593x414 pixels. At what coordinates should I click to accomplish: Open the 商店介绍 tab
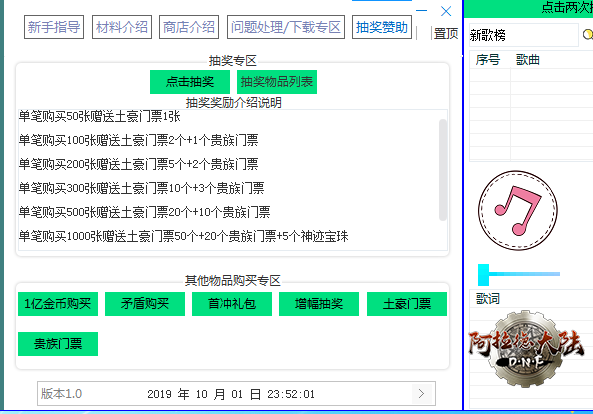[189, 27]
